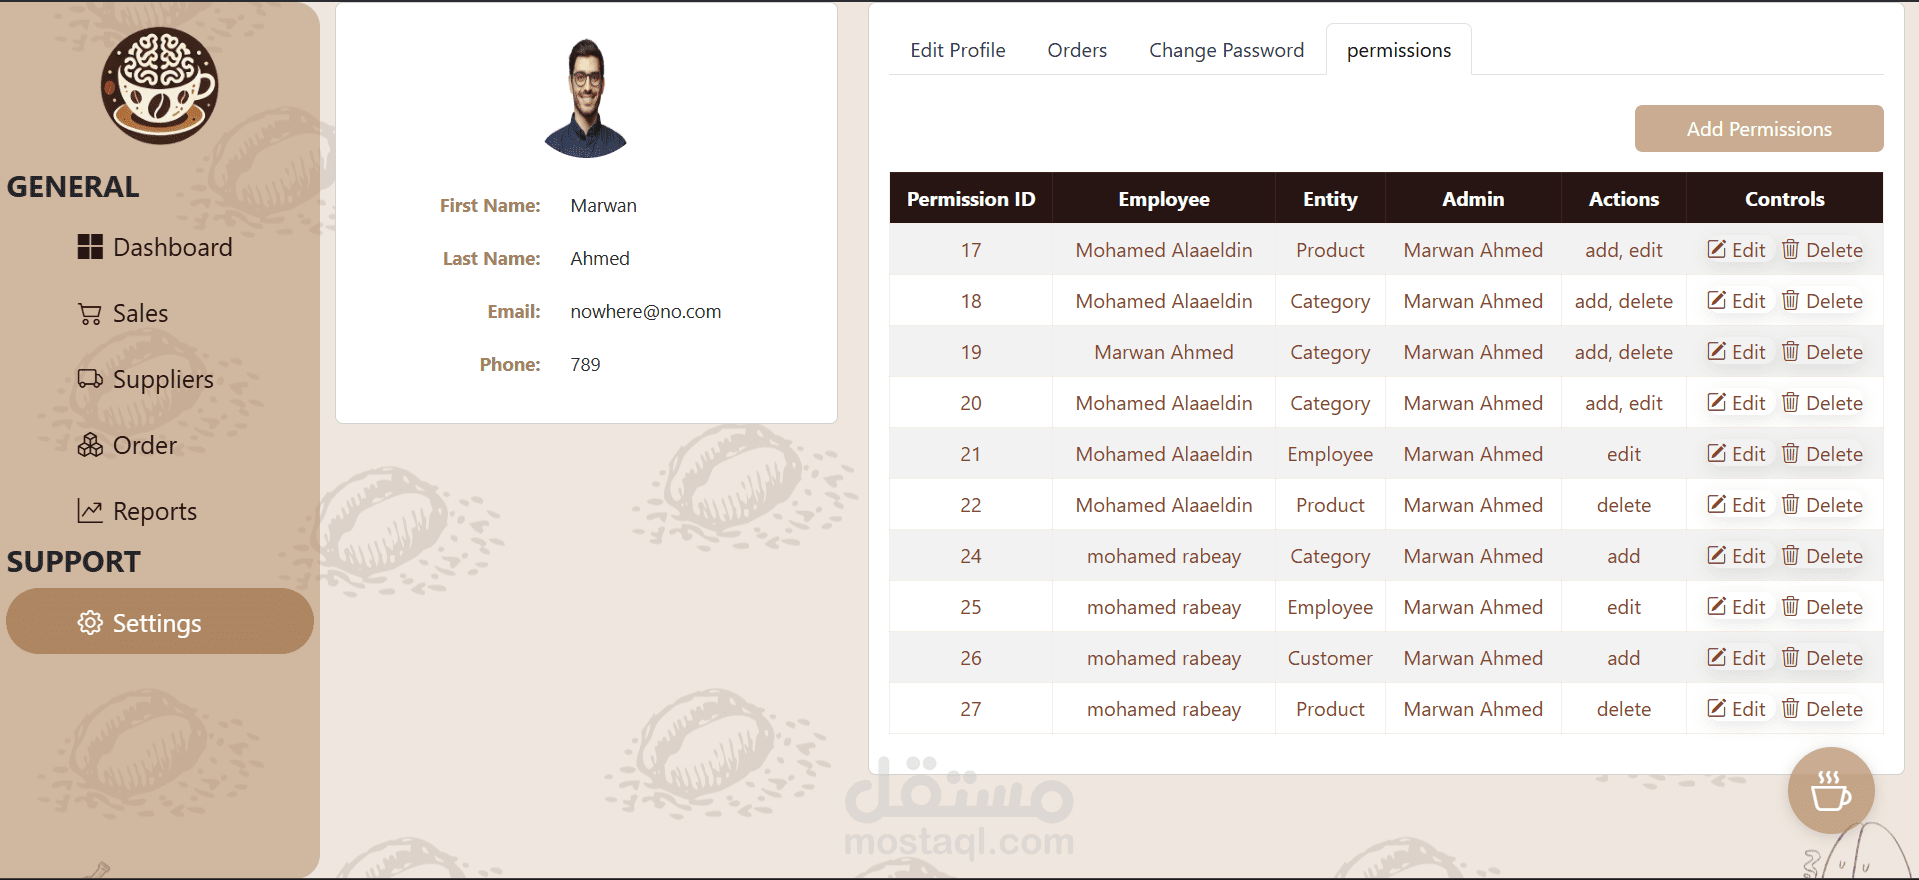Click the Settings gear icon
This screenshot has width=1919, height=880.
click(x=90, y=623)
